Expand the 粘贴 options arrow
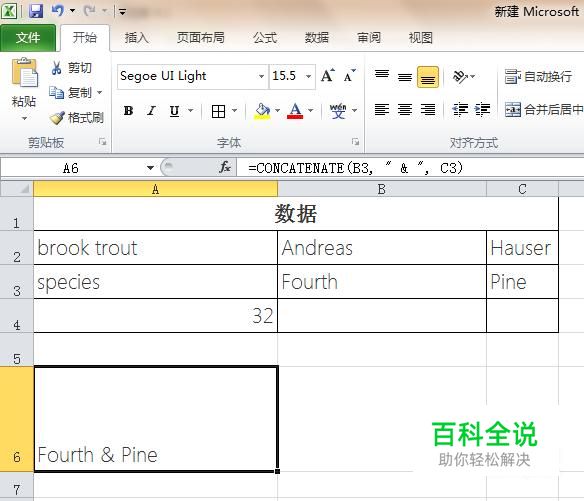Image resolution: width=584 pixels, height=501 pixels. [24, 119]
